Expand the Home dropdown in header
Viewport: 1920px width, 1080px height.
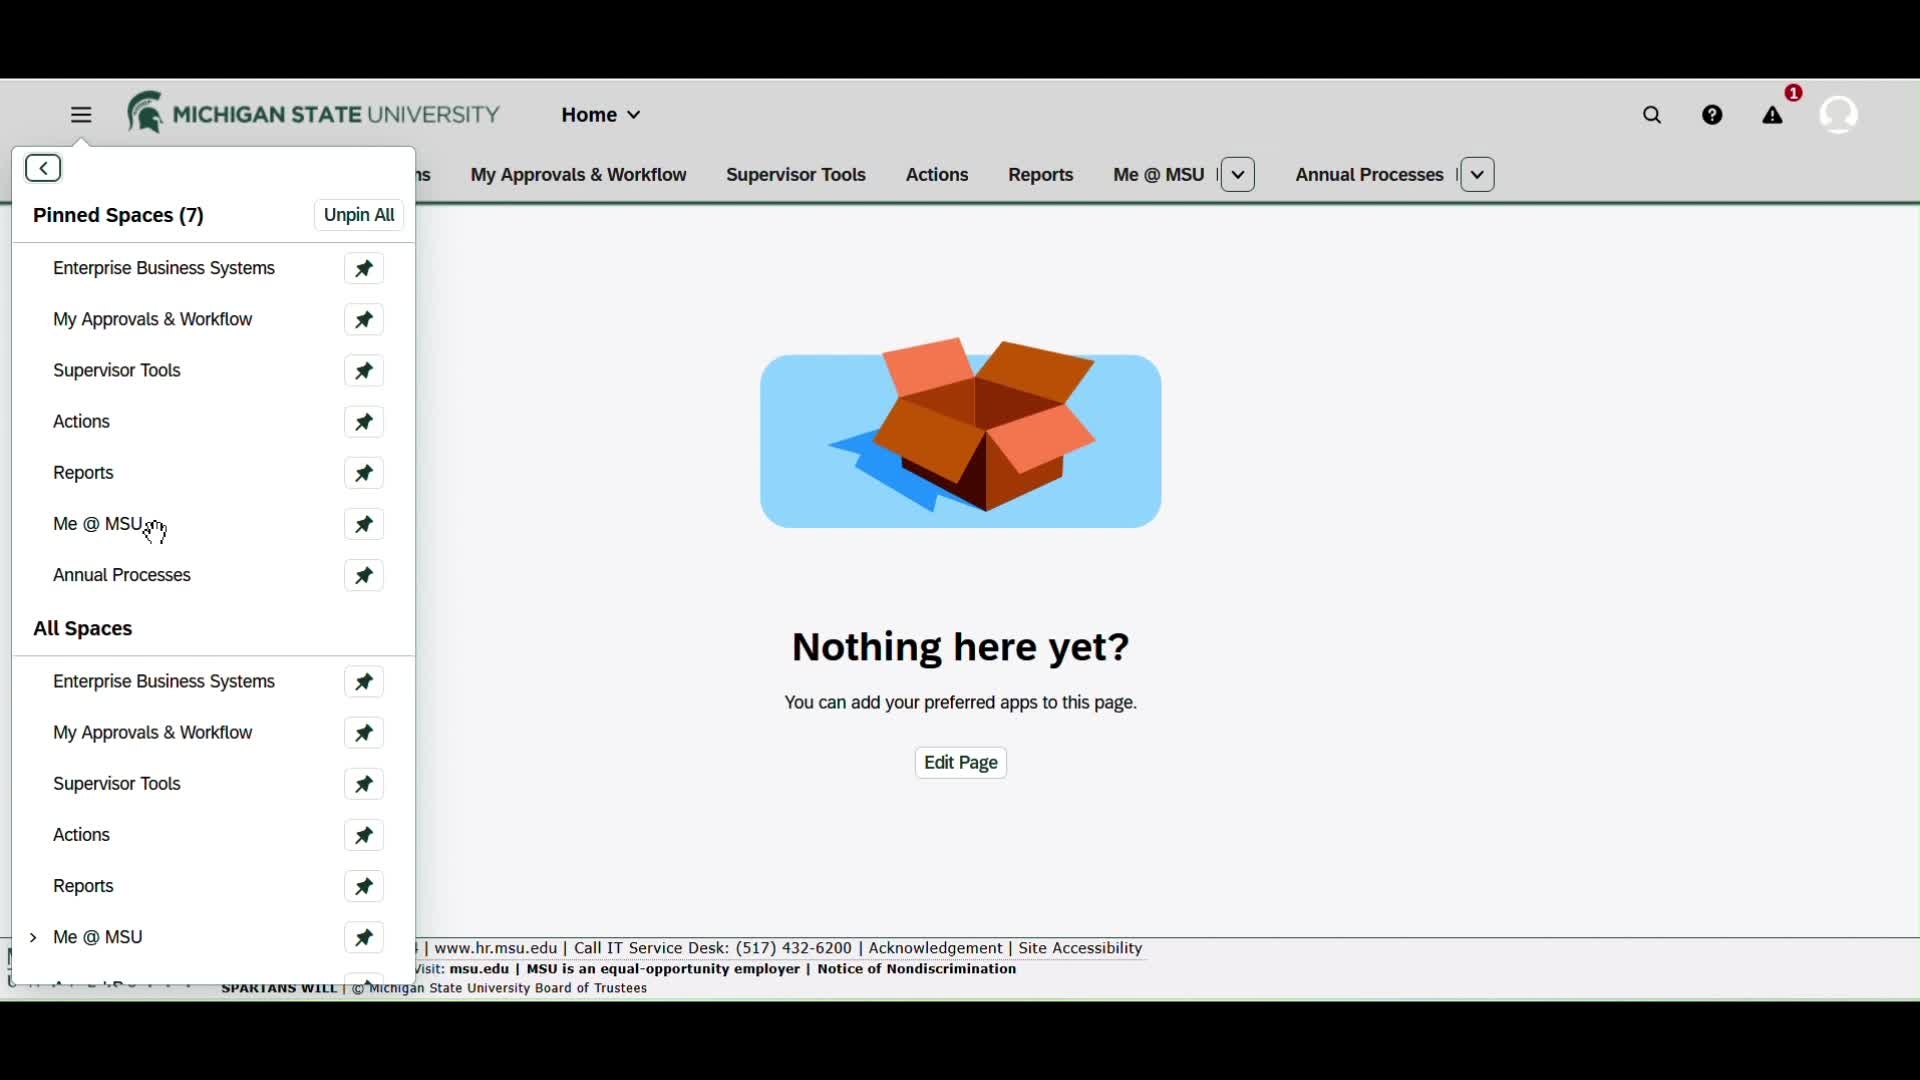coord(602,116)
